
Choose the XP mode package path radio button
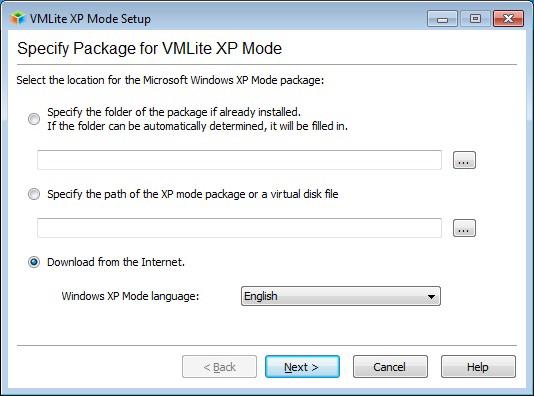[34, 194]
